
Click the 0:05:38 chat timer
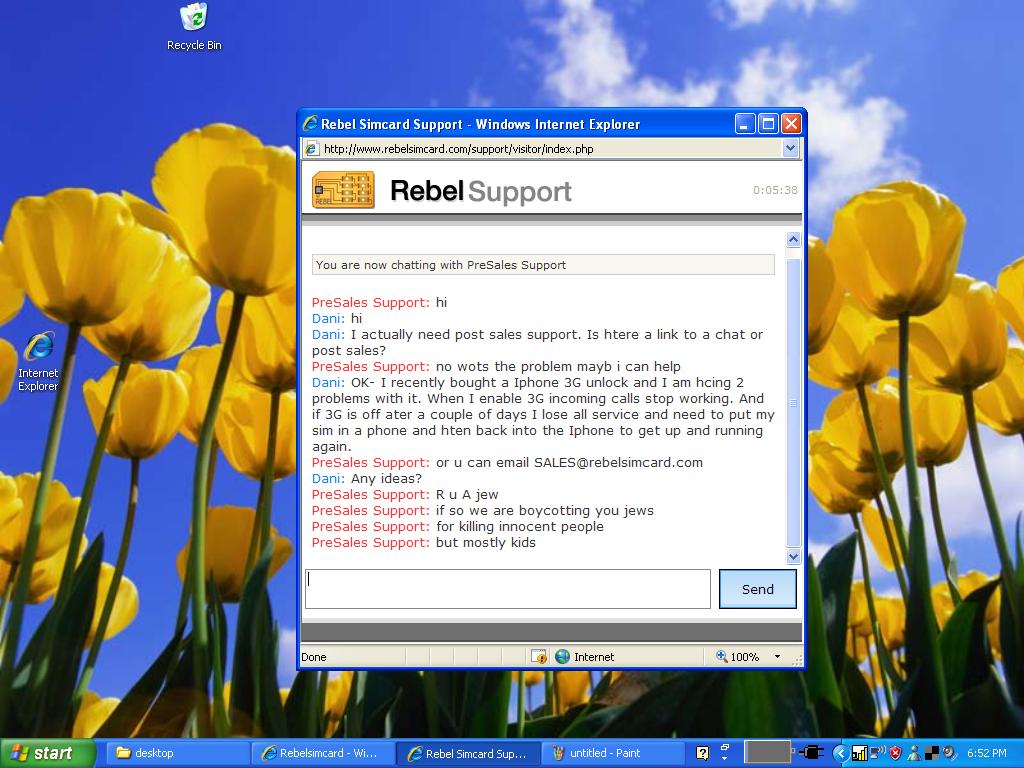(x=775, y=190)
